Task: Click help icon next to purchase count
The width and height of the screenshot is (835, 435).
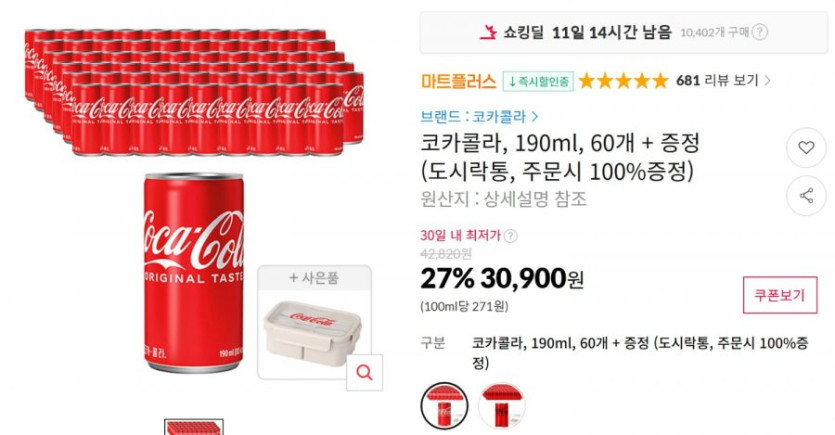Action: tap(759, 32)
